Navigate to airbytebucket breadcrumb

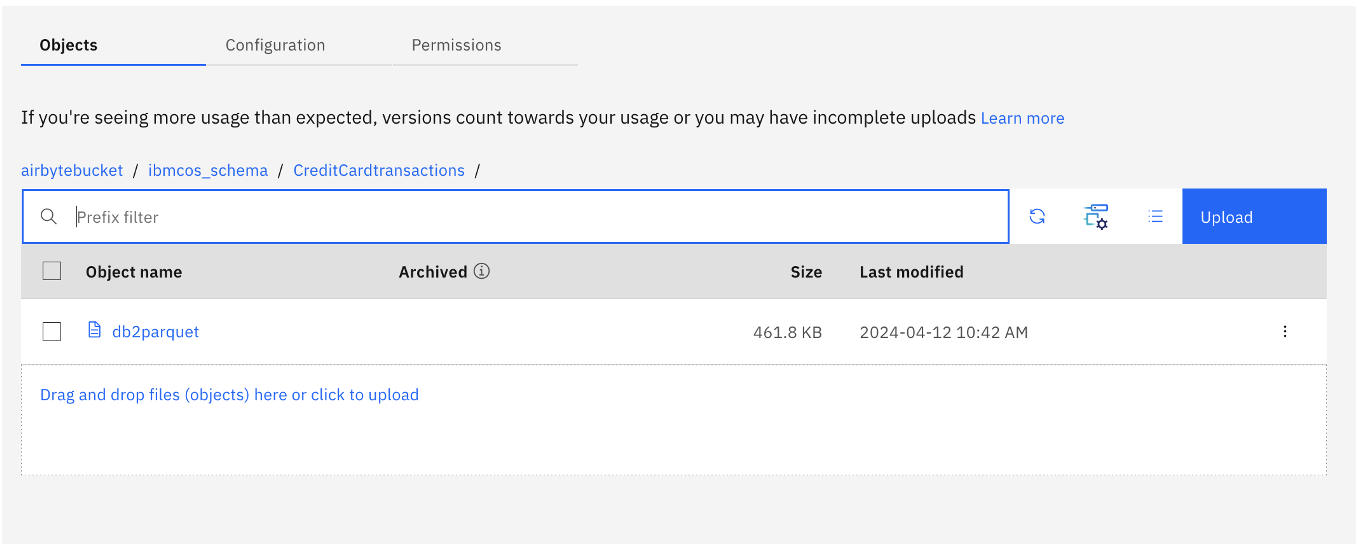coord(72,170)
